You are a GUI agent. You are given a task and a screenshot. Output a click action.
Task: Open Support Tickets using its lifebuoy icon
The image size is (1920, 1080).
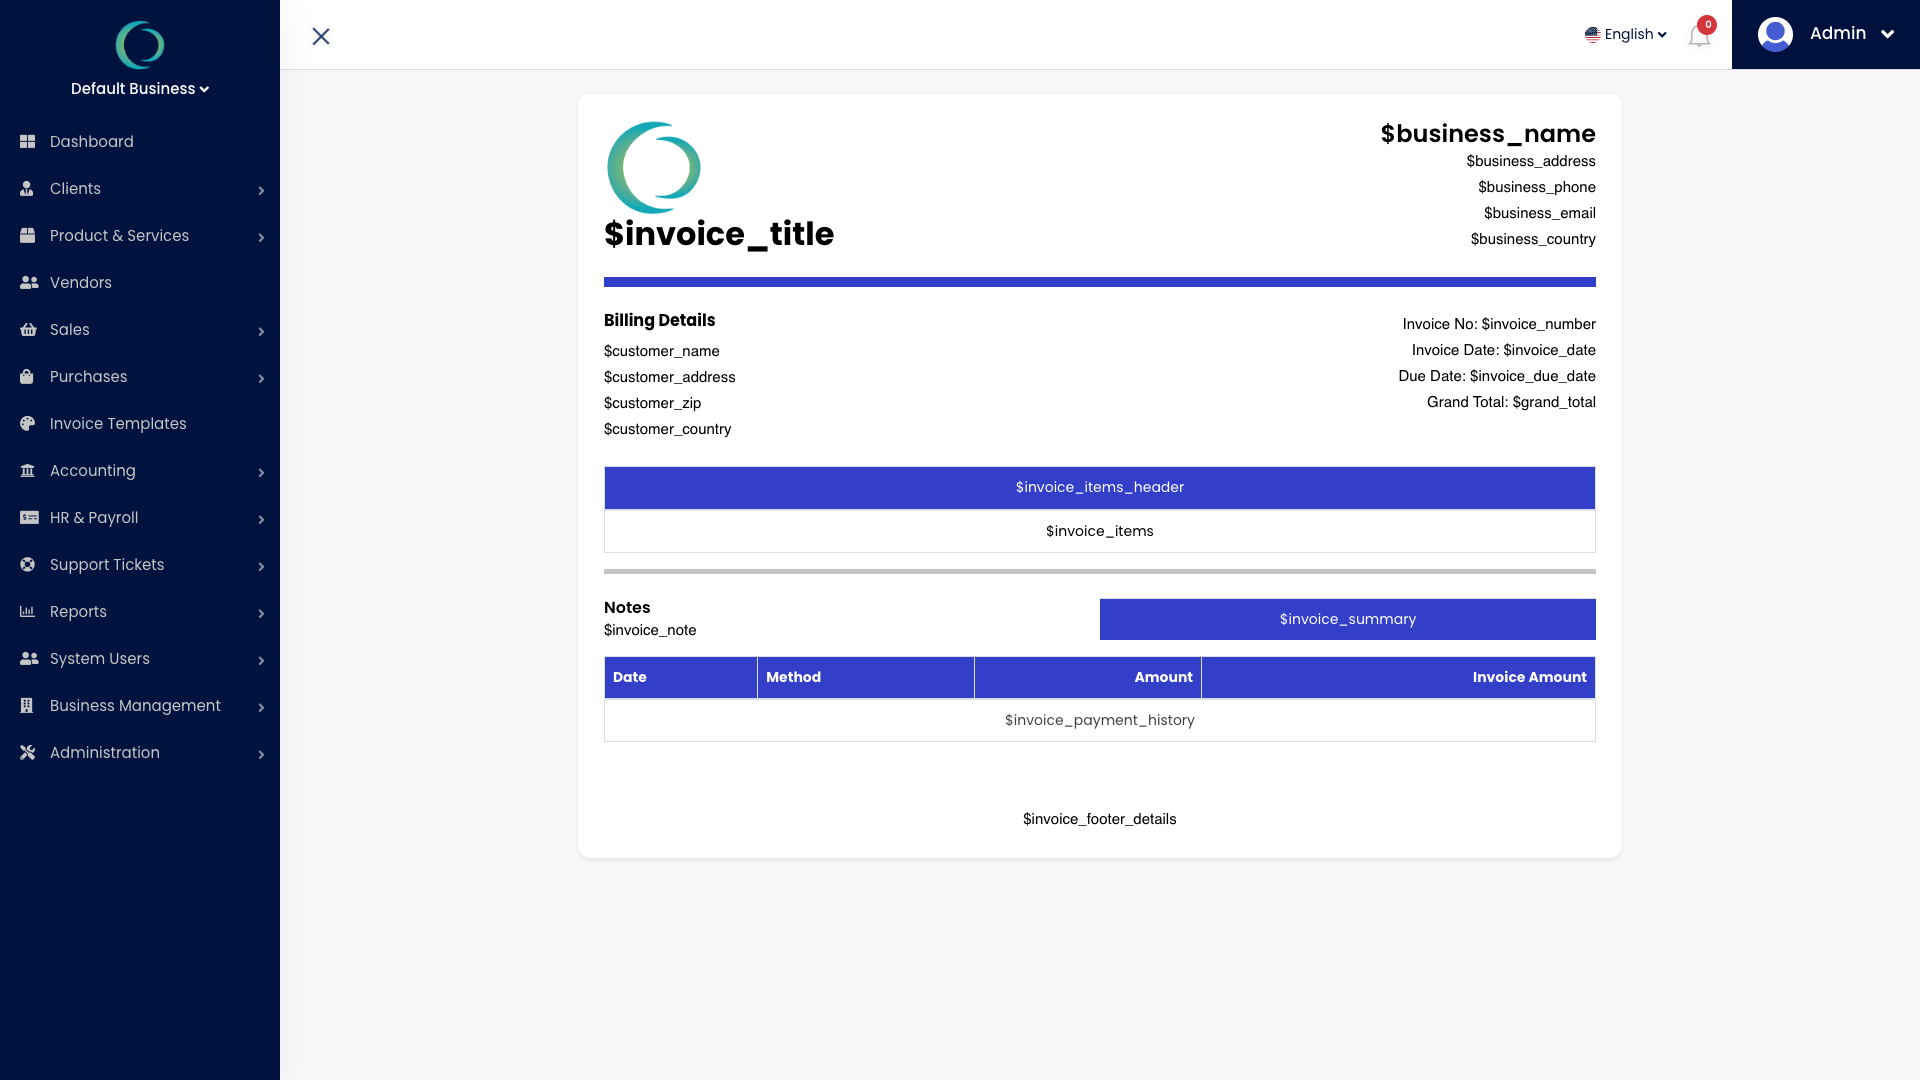point(28,564)
